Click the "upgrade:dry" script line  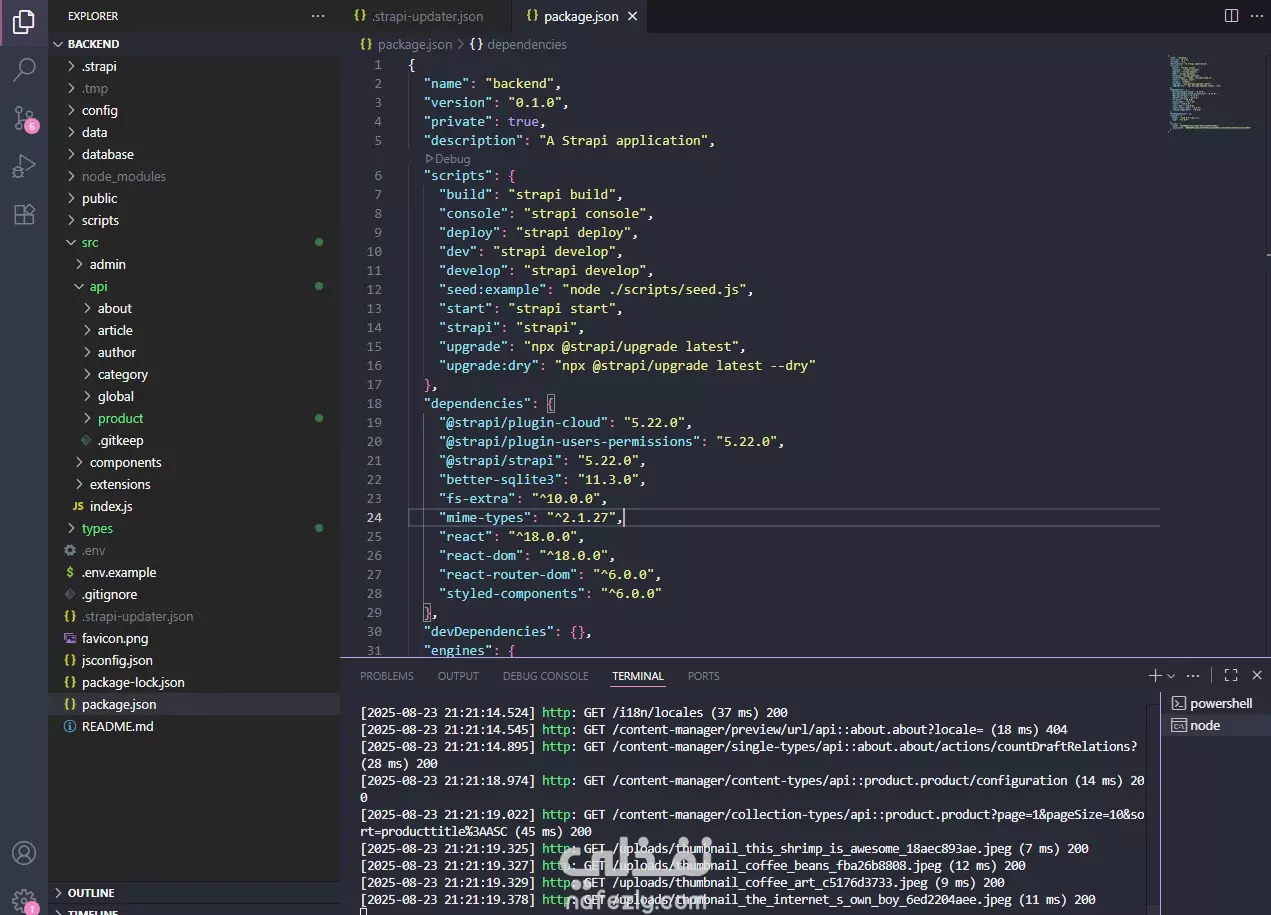628,365
